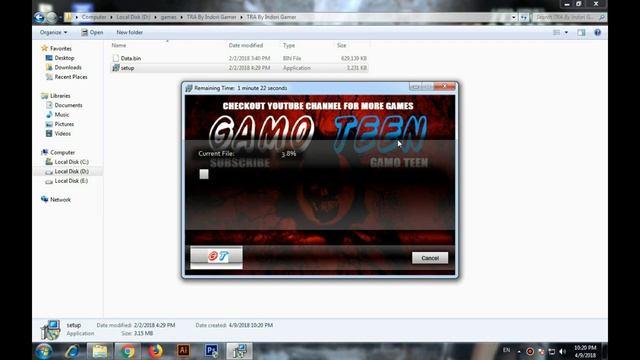This screenshot has width=640, height=360.
Task: Sort by Type column header
Action: (289, 45)
